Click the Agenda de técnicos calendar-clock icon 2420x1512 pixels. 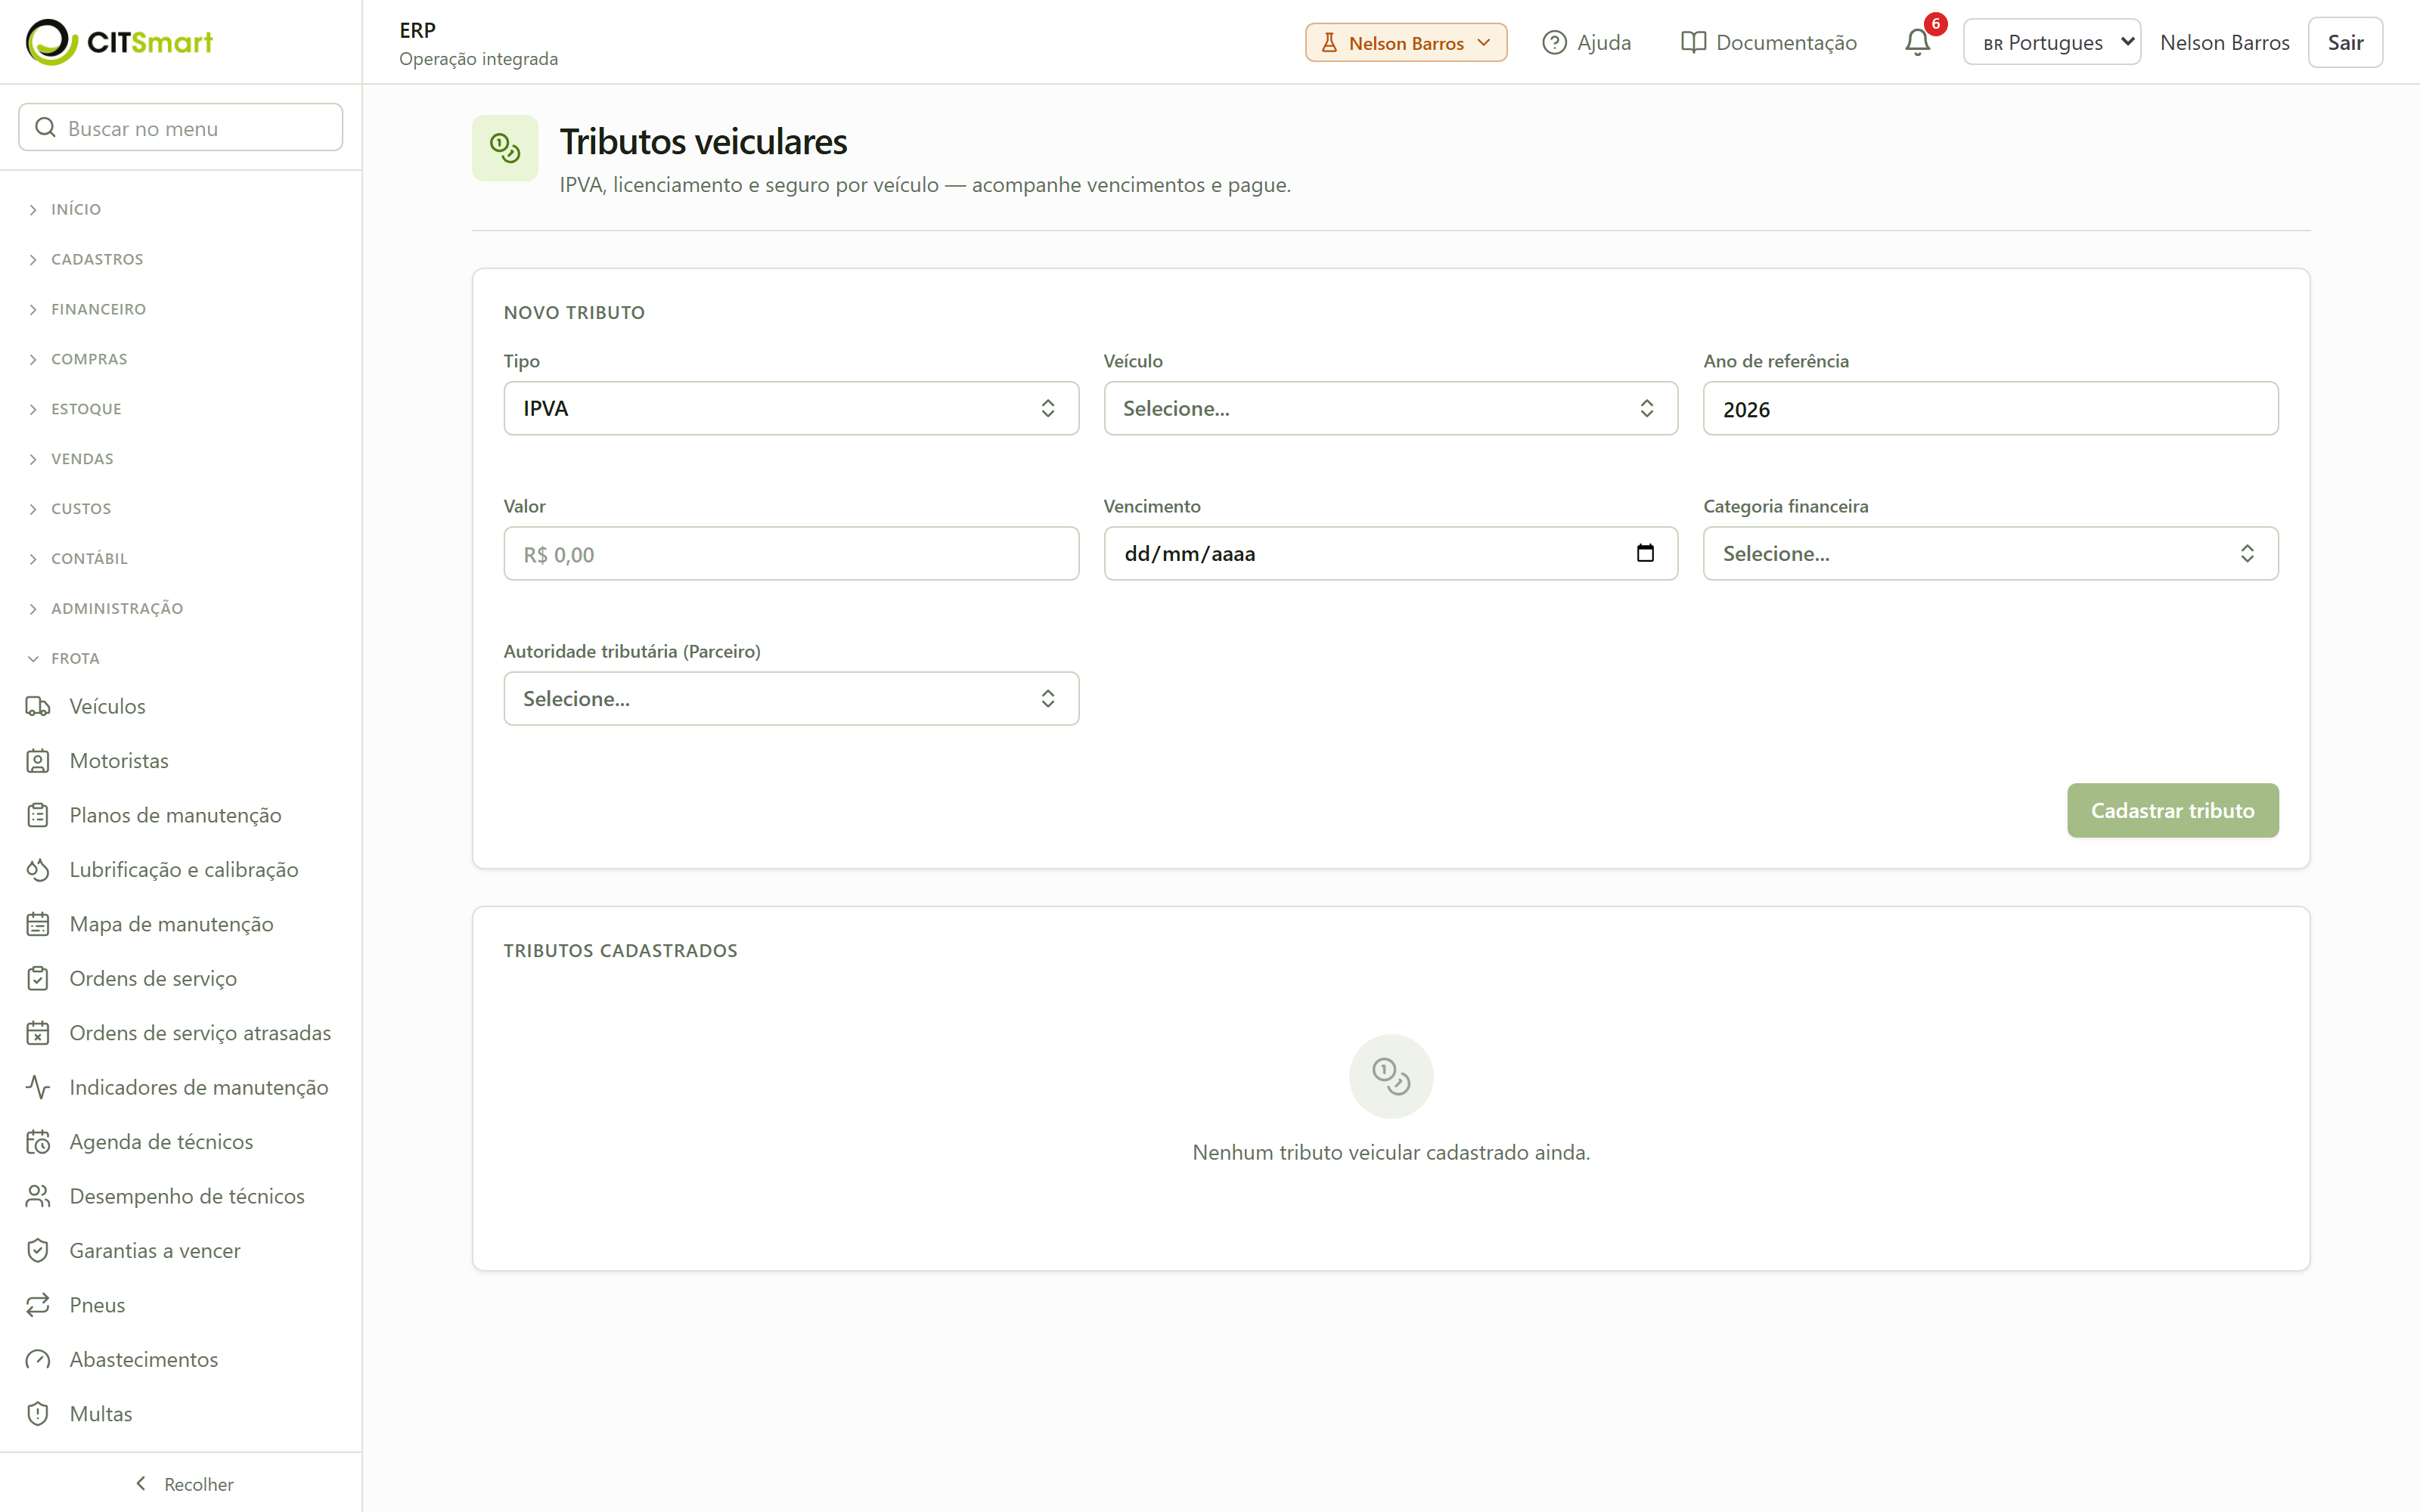pos(38,1142)
